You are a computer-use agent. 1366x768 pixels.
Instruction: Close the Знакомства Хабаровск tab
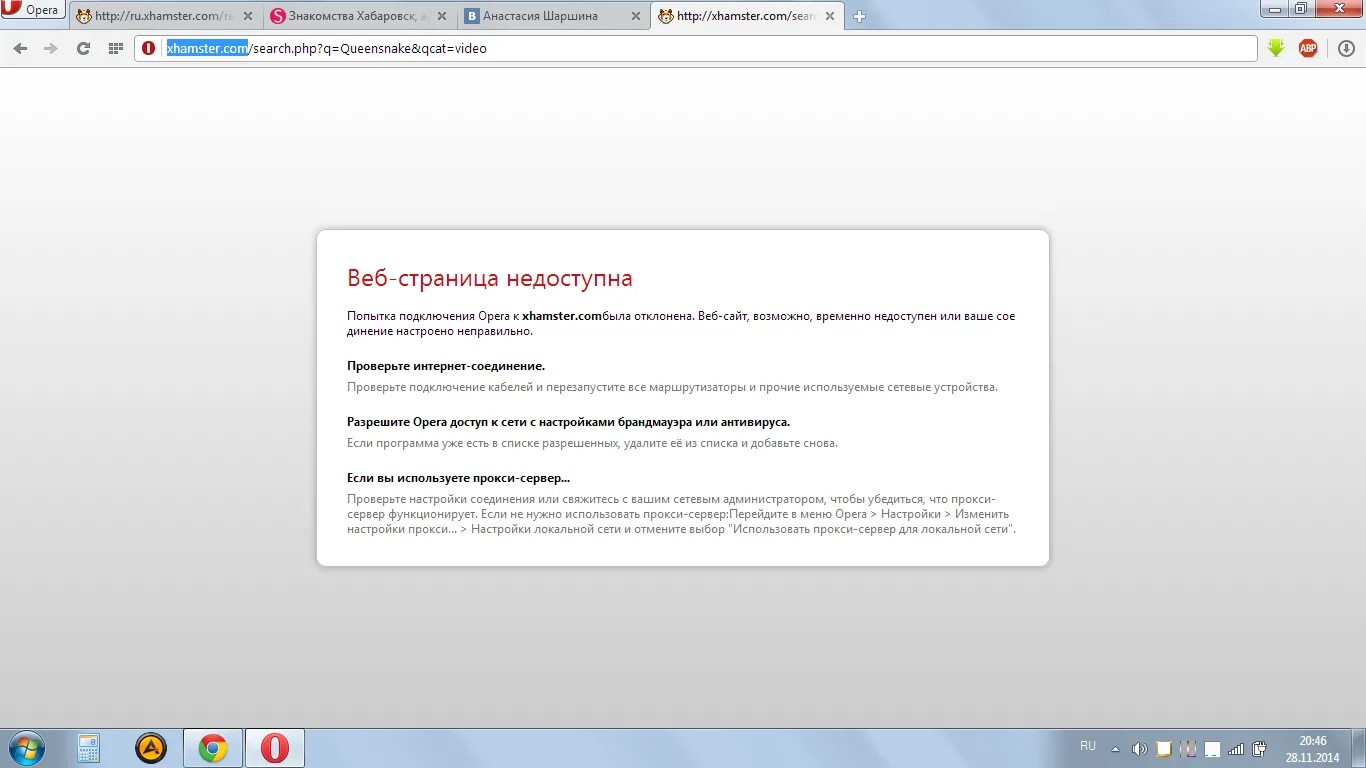pyautogui.click(x=442, y=16)
